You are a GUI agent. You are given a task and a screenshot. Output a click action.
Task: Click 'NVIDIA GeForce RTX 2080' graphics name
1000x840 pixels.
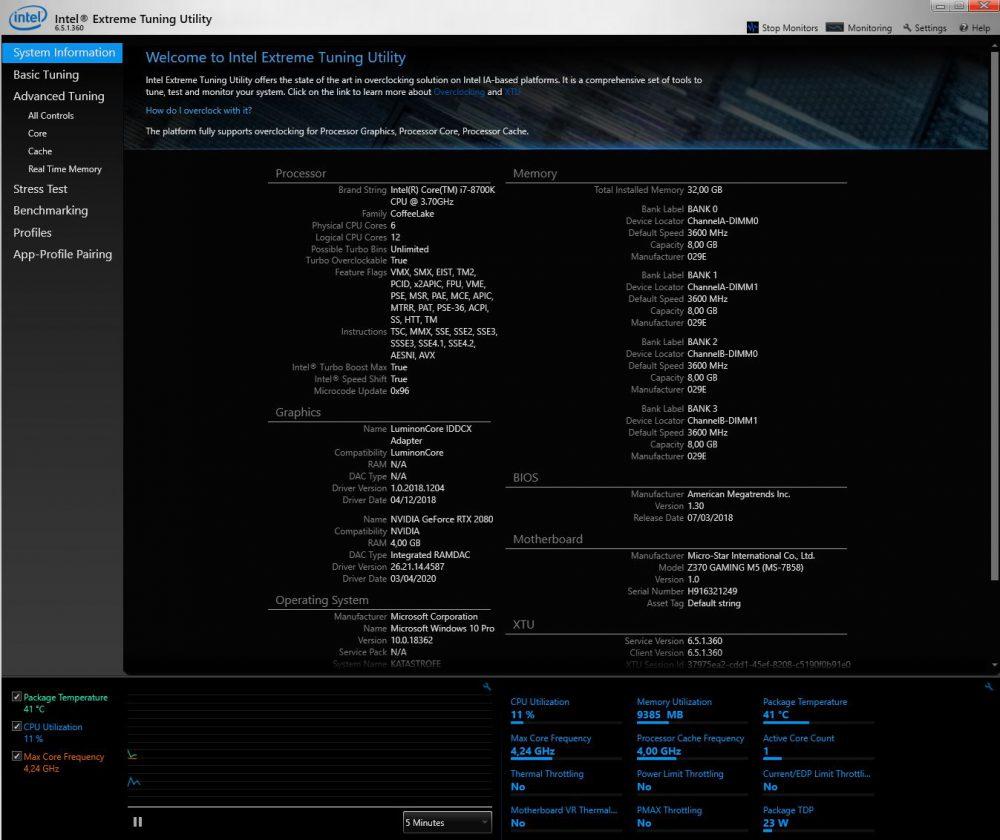point(441,519)
